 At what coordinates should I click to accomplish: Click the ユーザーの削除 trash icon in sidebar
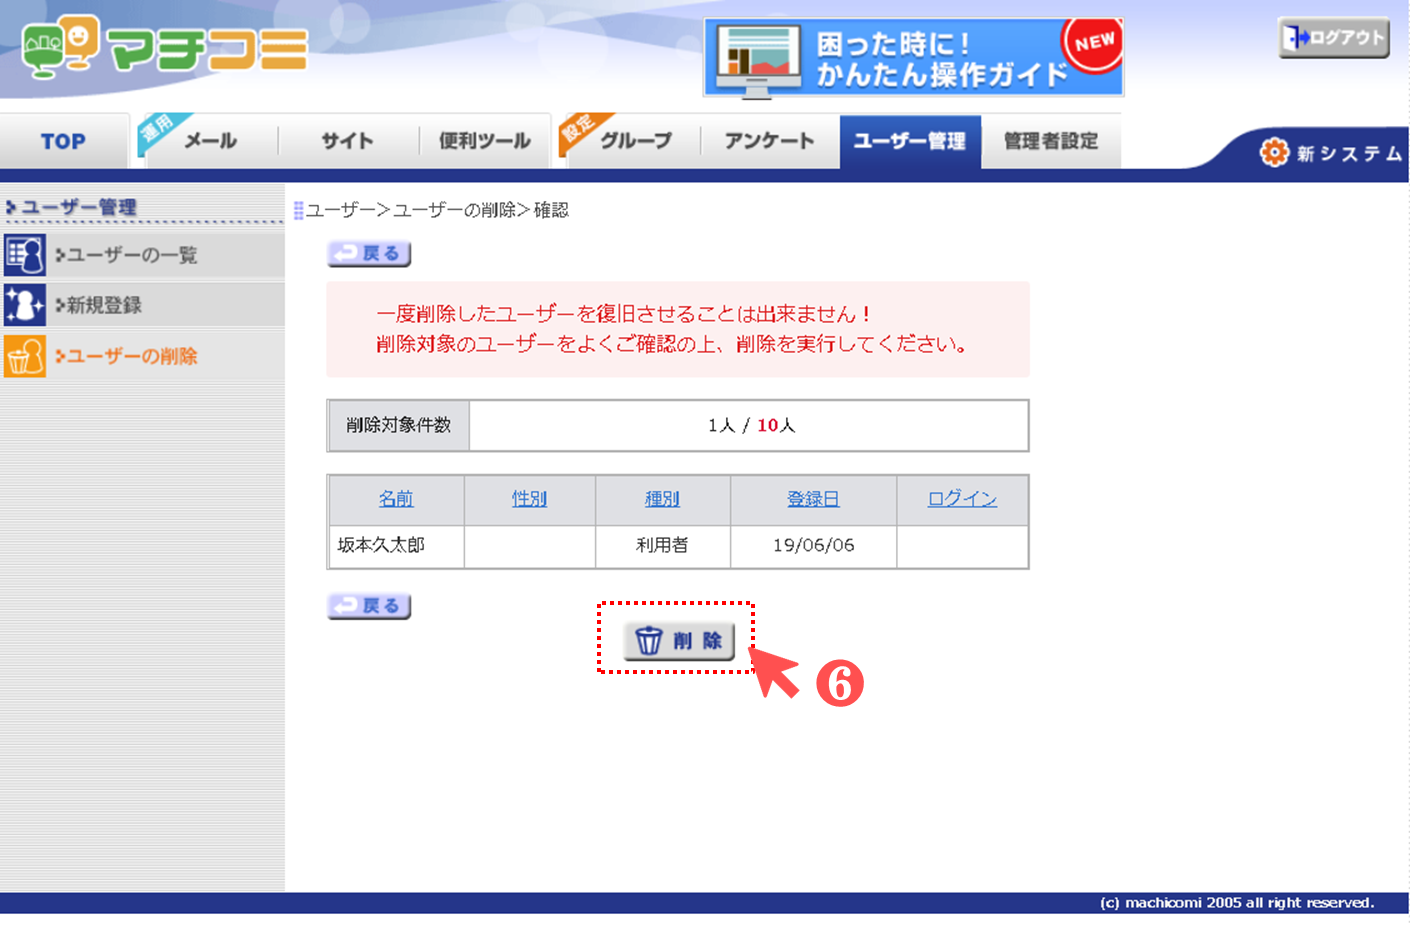coord(25,356)
